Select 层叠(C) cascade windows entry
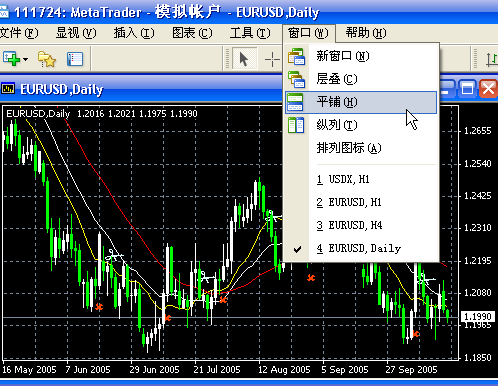Image resolution: width=498 pixels, height=386 pixels. (x=361, y=79)
